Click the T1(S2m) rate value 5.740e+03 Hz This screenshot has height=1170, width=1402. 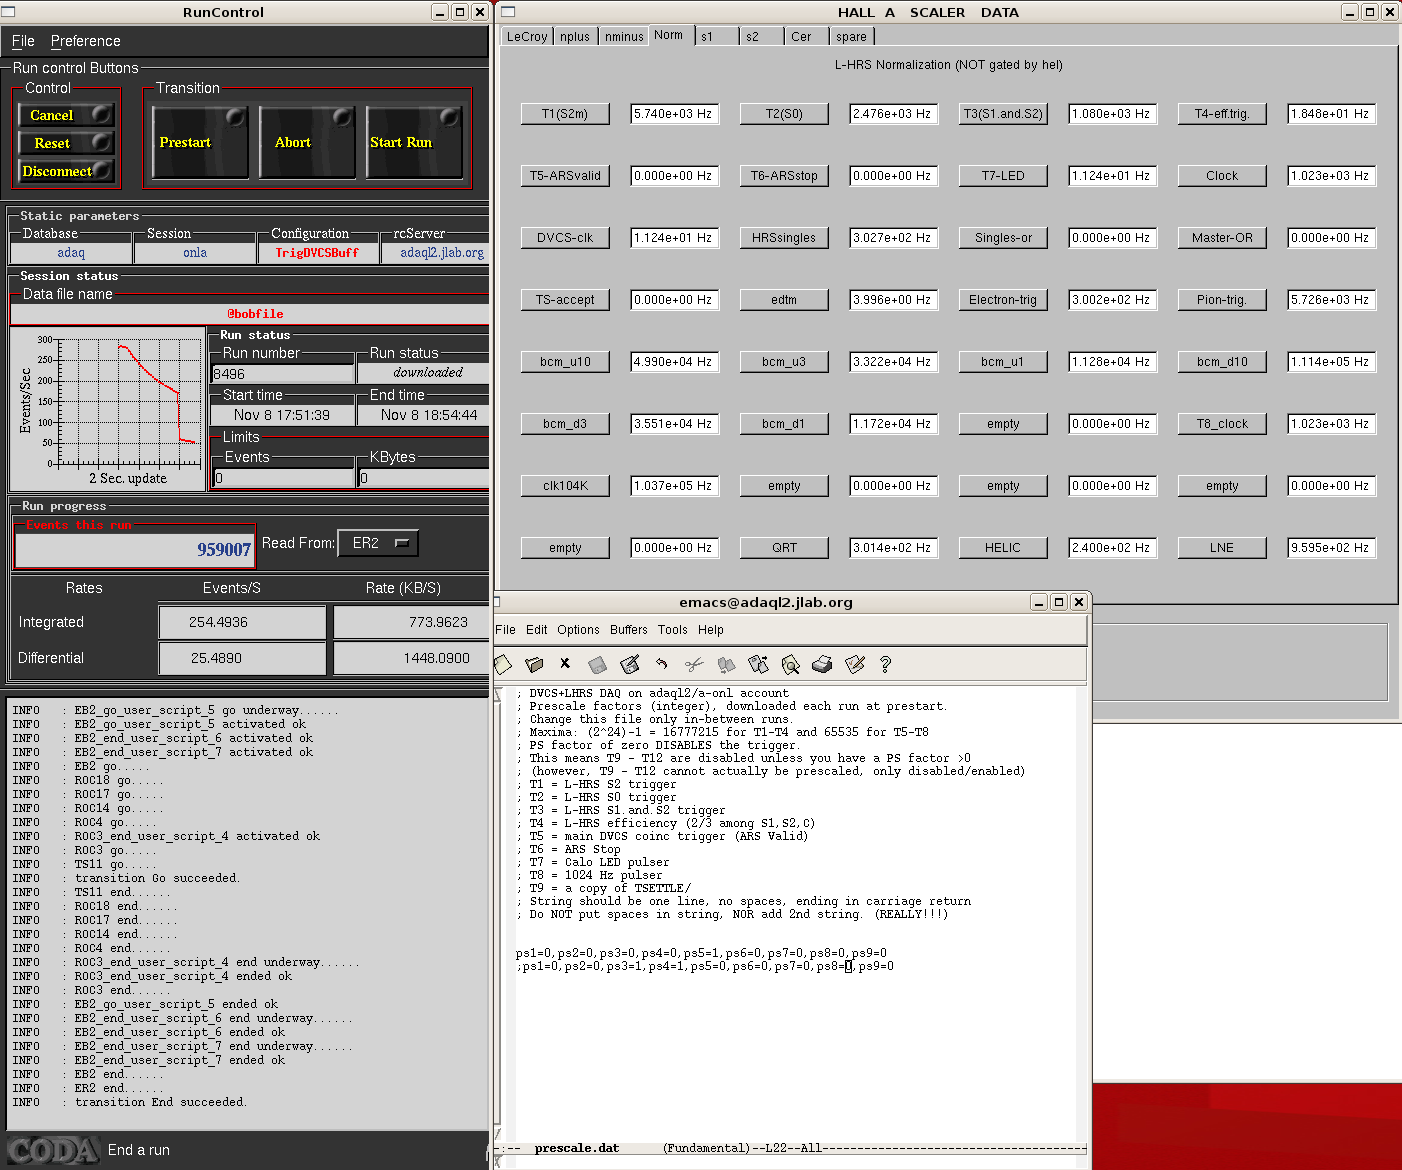click(674, 114)
